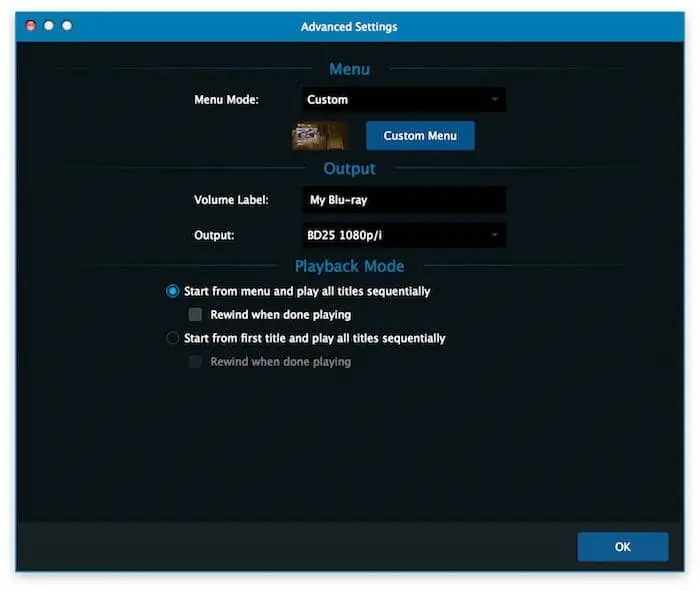Confirm settings with the OK button
The image size is (700, 591).
(622, 547)
